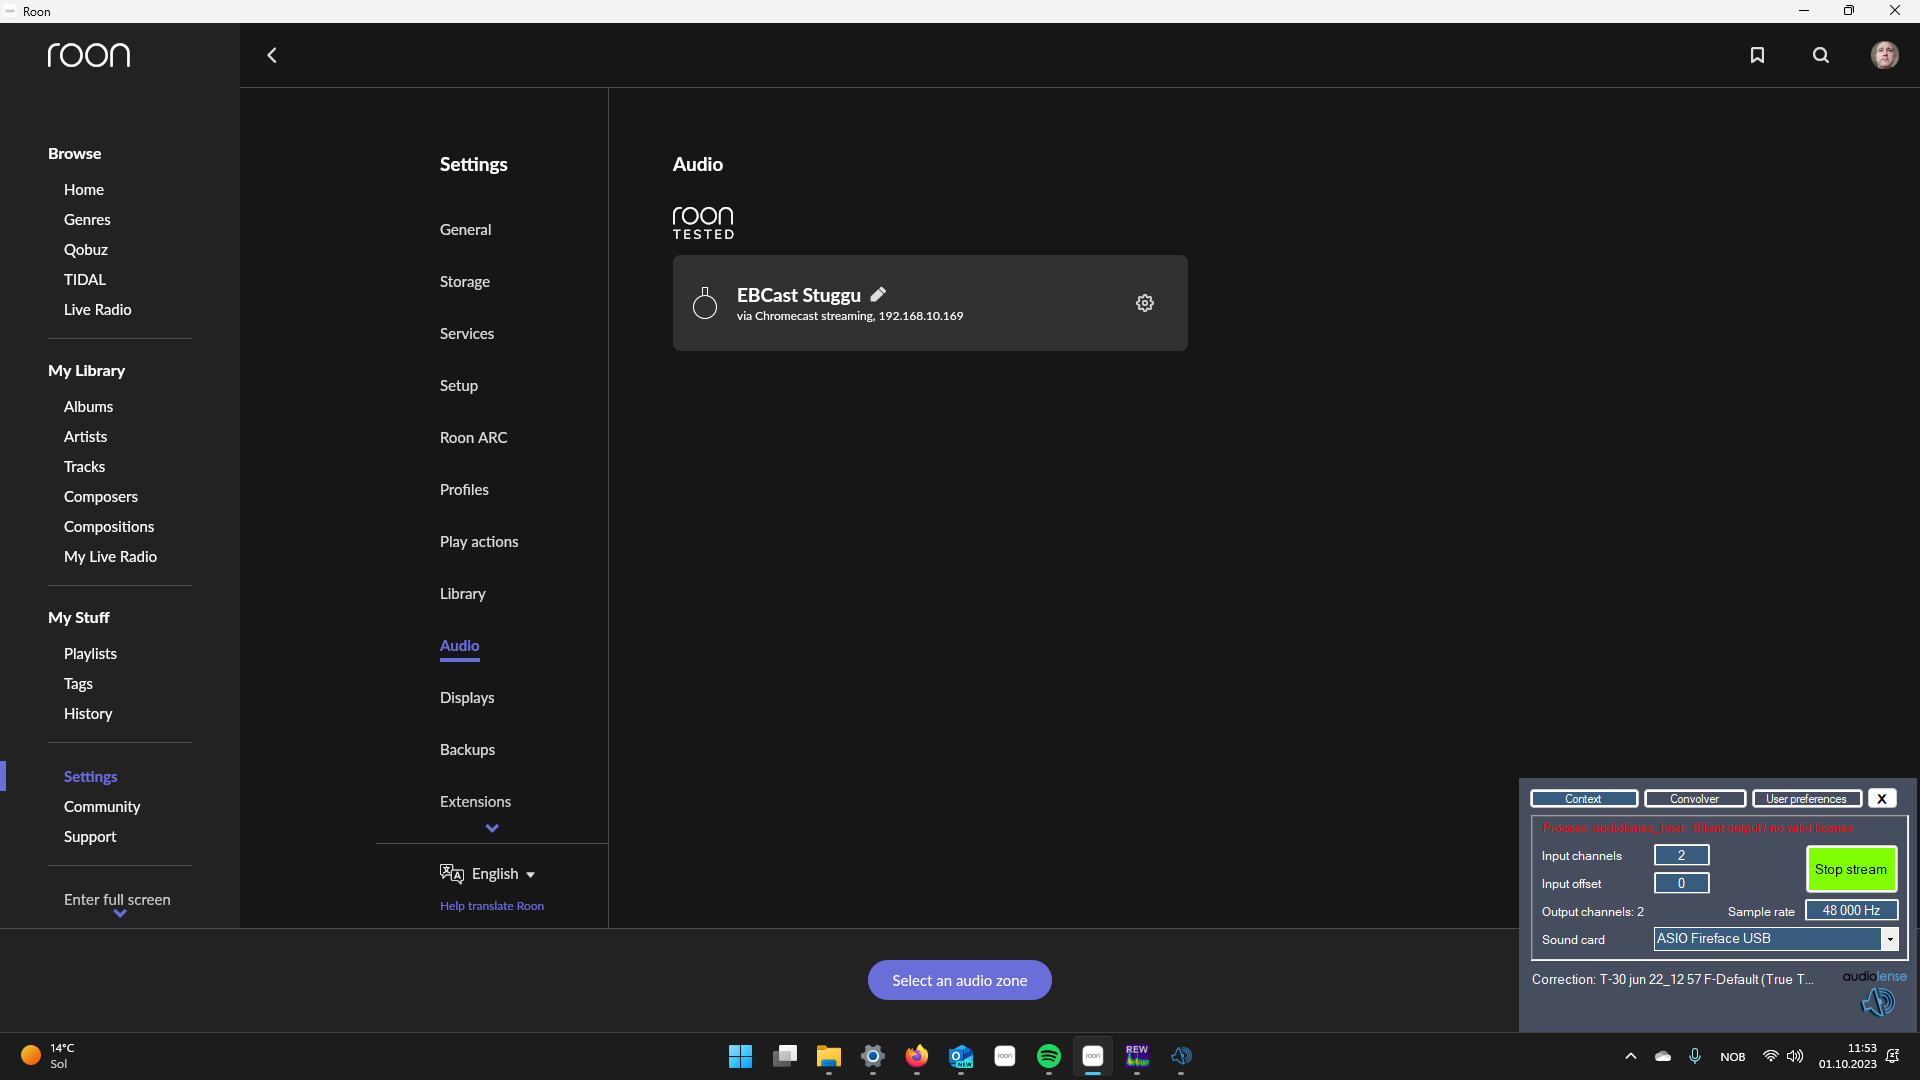Click the Select an audio zone button
The width and height of the screenshot is (1920, 1080).
coord(959,980)
